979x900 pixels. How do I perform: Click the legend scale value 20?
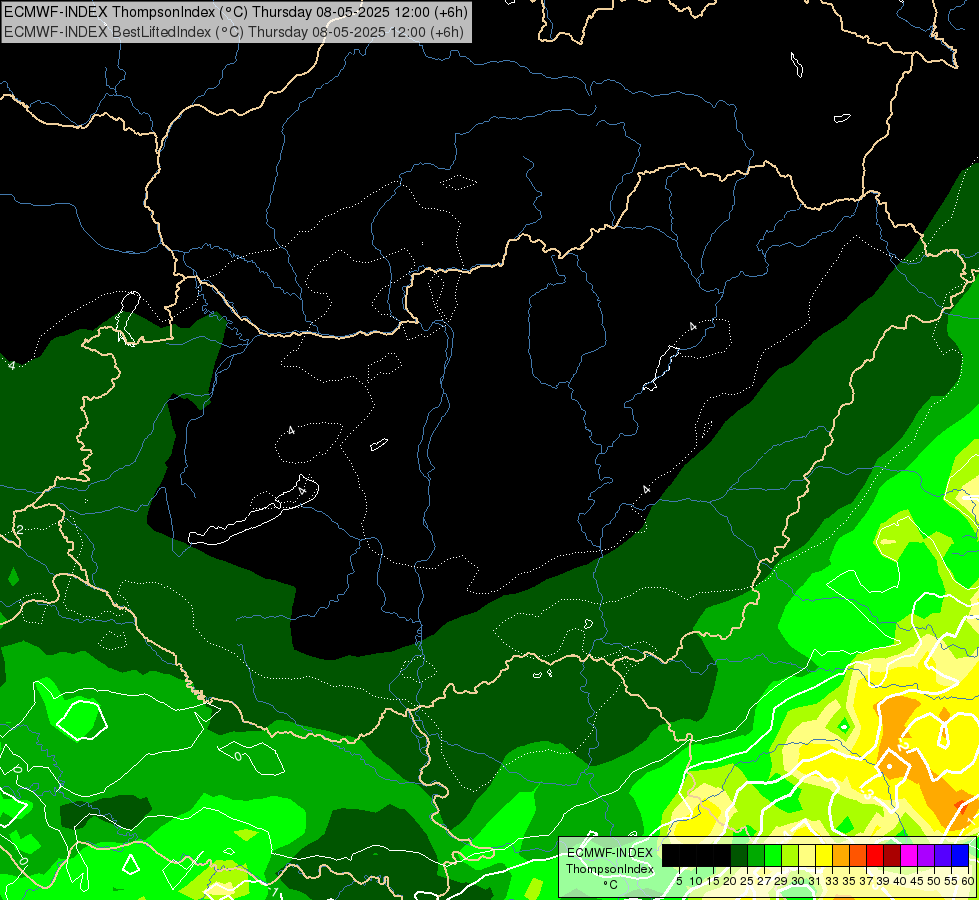pos(730,881)
